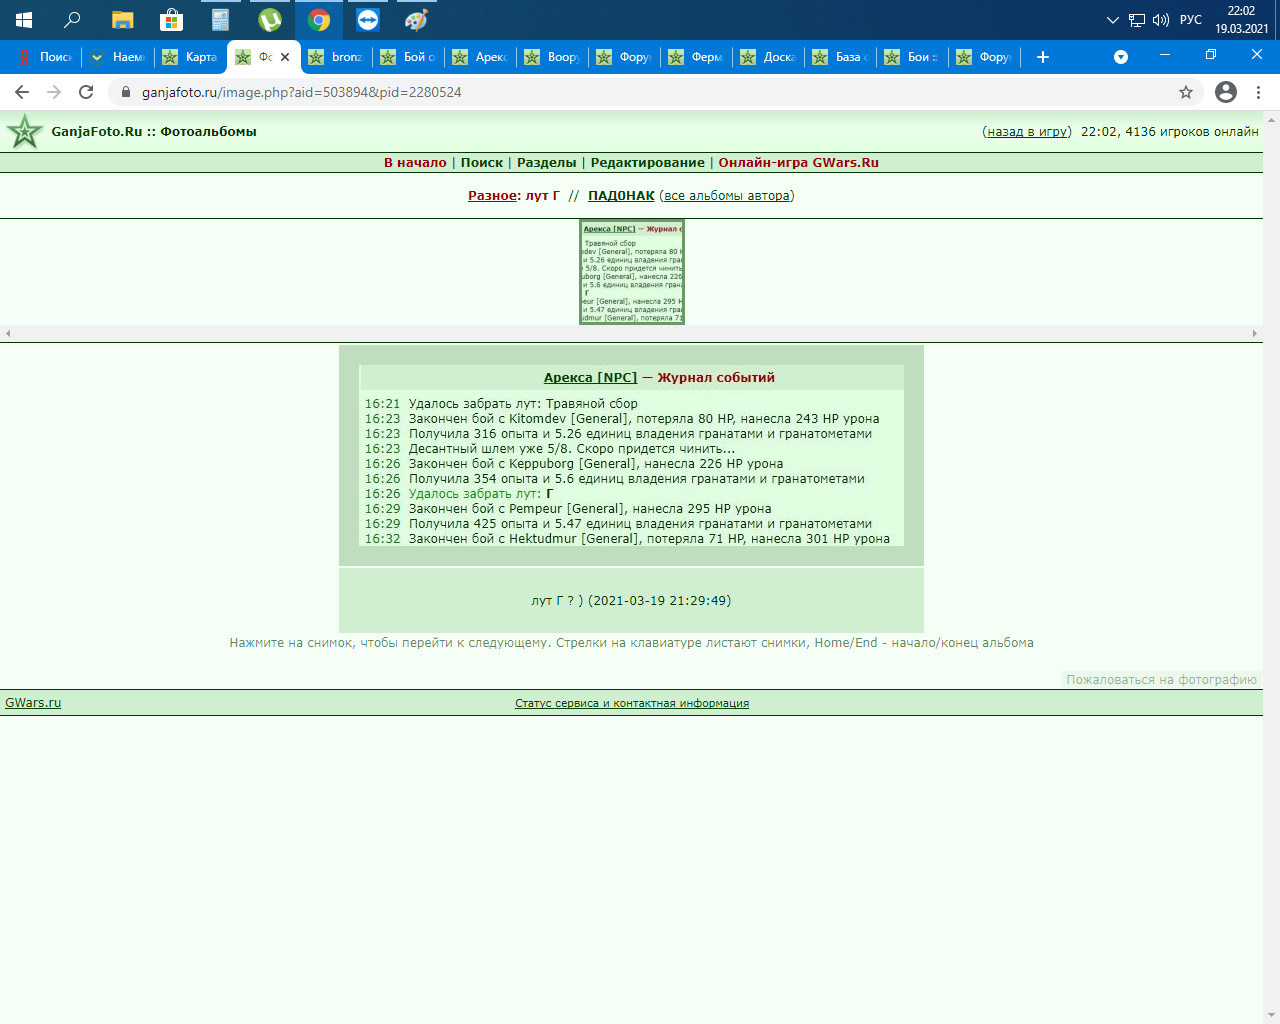The width and height of the screenshot is (1280, 1024).
Task: Open the footer GWars.ru link
Action: coord(33,703)
